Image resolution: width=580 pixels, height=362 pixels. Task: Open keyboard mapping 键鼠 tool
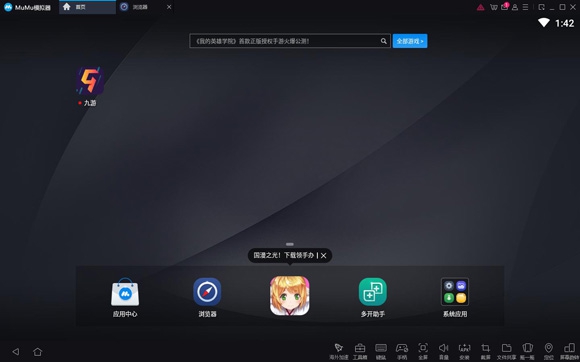381,351
